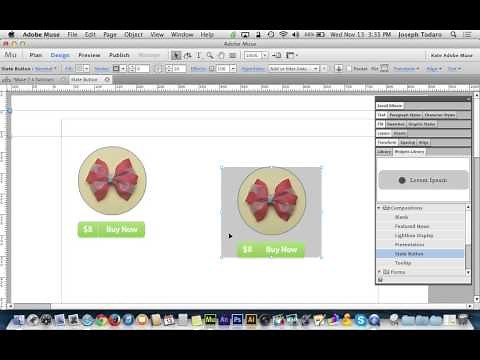Open Adobe Muse from the dock
The height and width of the screenshot is (360, 480).
(210, 320)
